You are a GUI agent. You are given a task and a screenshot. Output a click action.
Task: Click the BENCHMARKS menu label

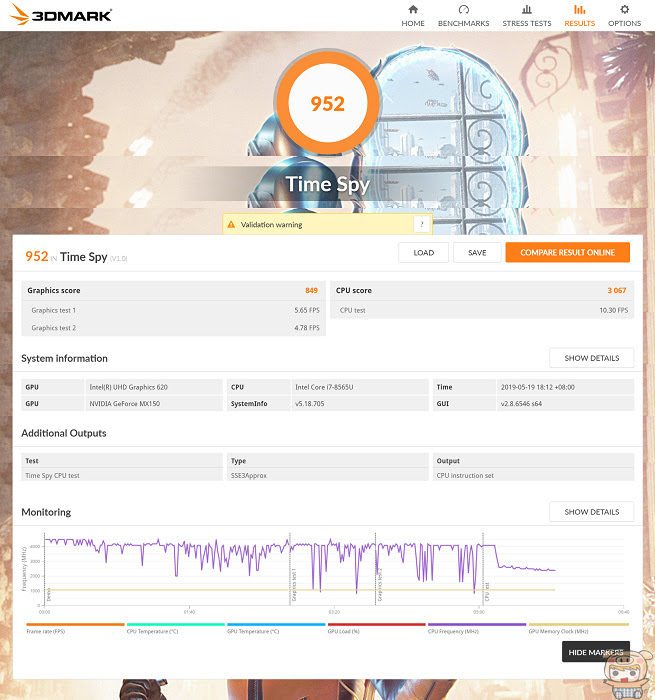pos(463,23)
